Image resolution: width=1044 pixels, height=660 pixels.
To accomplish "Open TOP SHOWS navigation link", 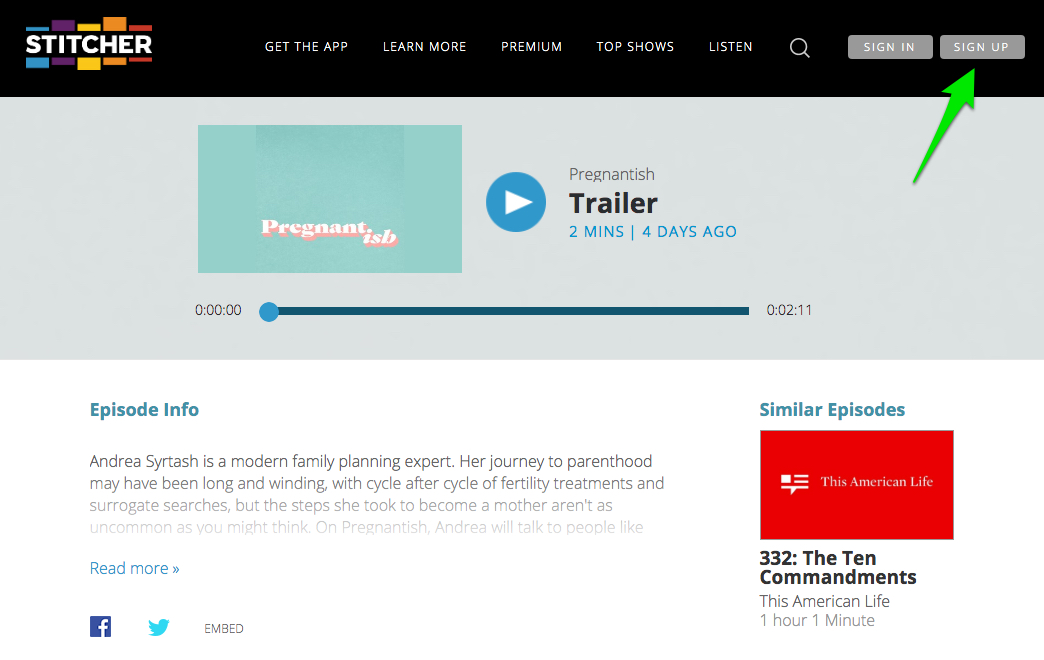I will tap(635, 47).
